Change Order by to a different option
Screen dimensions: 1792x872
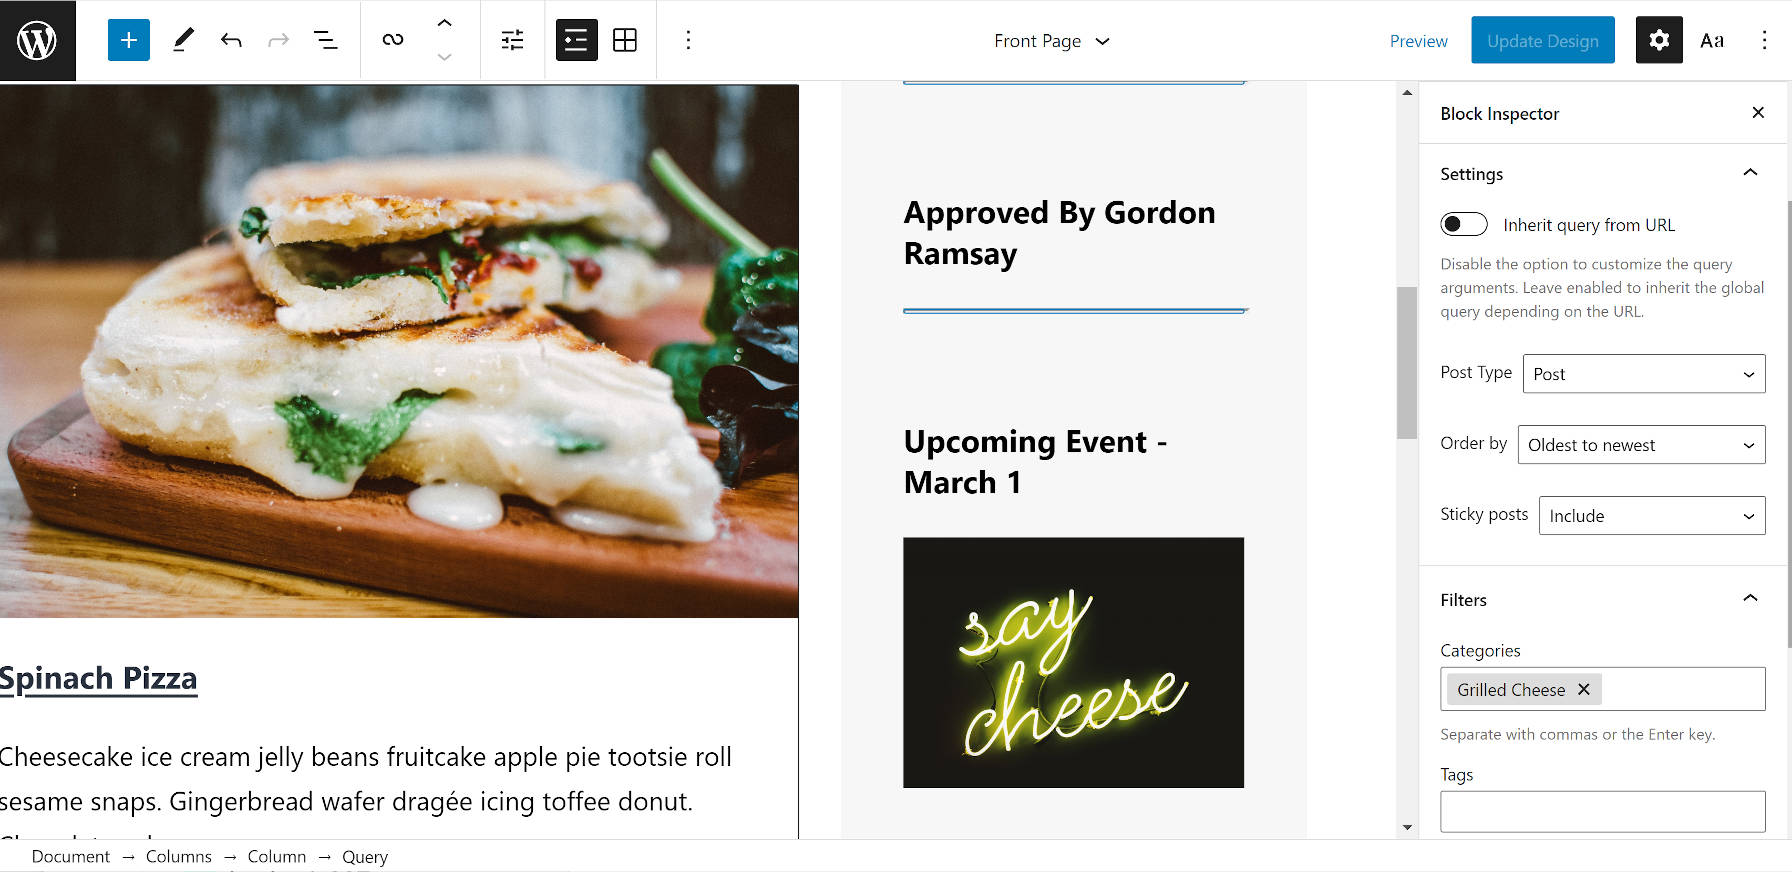pos(1641,444)
